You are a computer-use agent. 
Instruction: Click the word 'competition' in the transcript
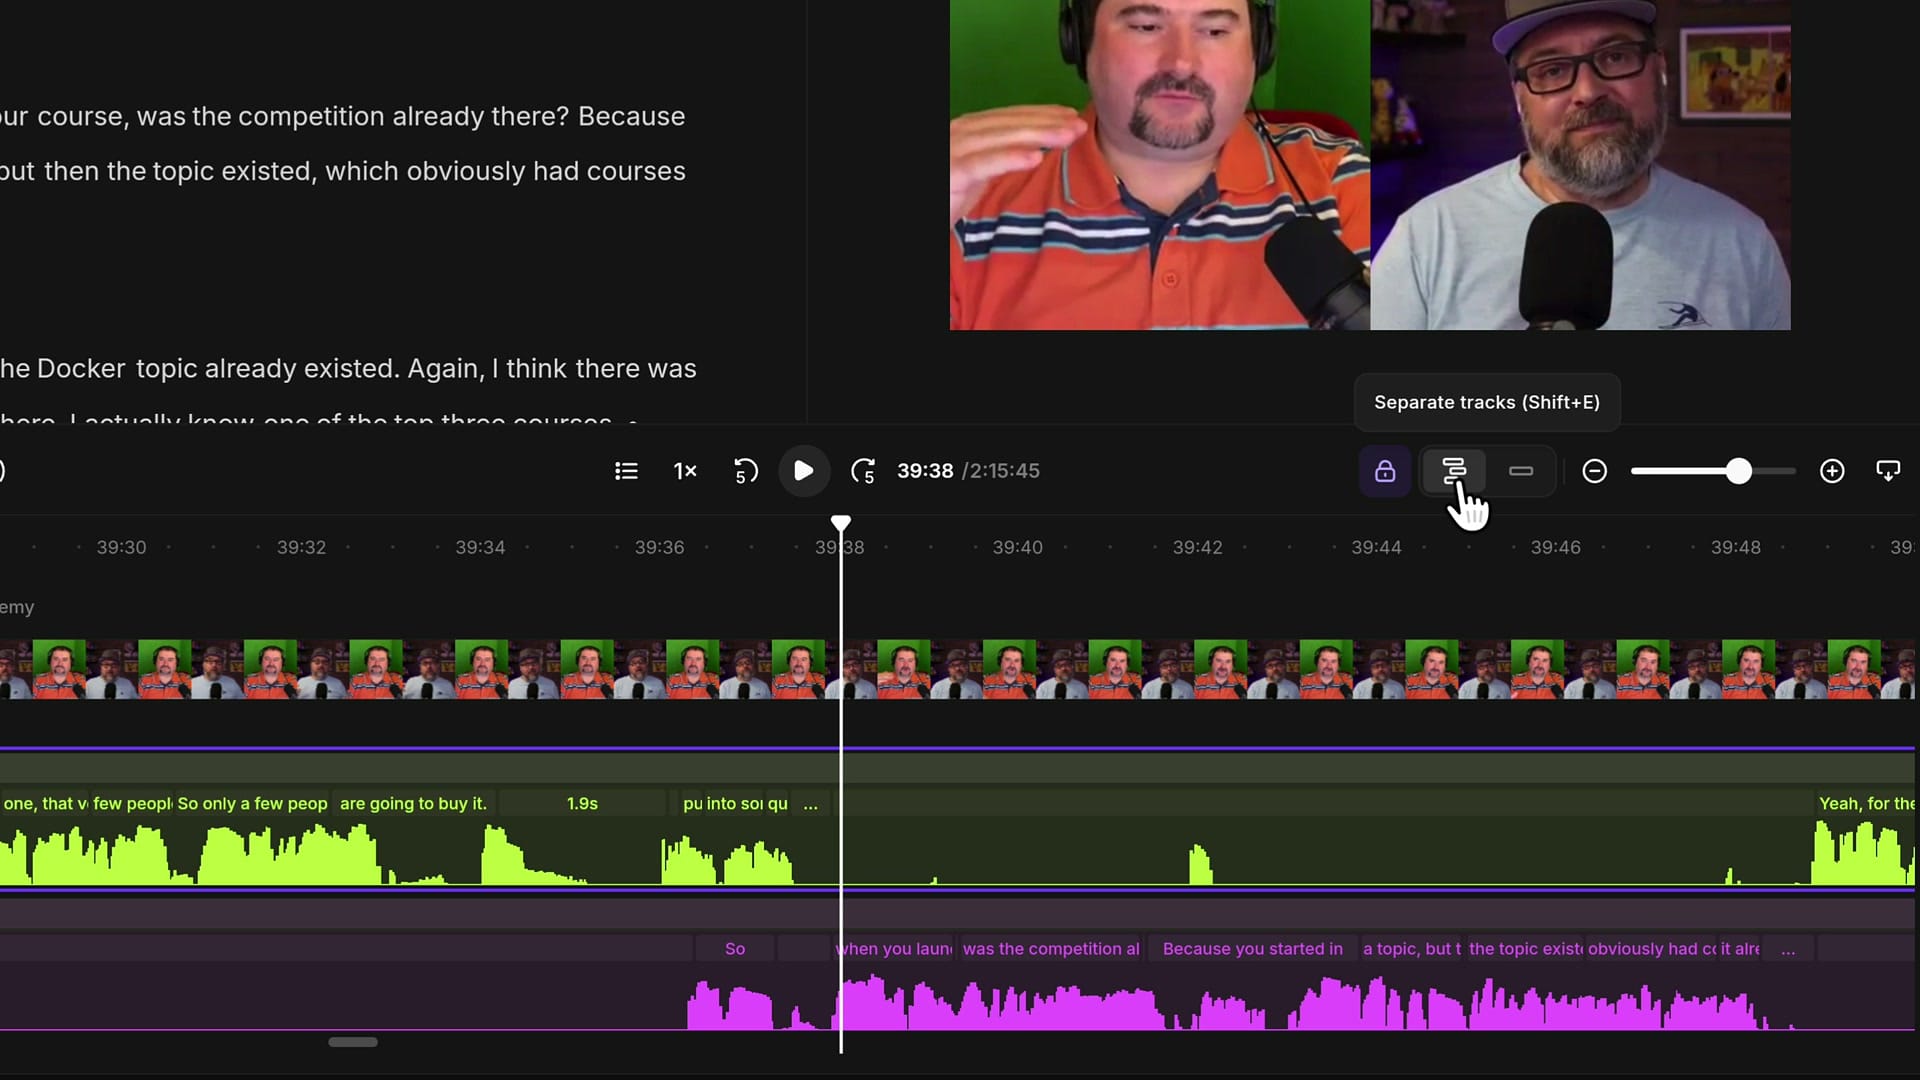311,116
